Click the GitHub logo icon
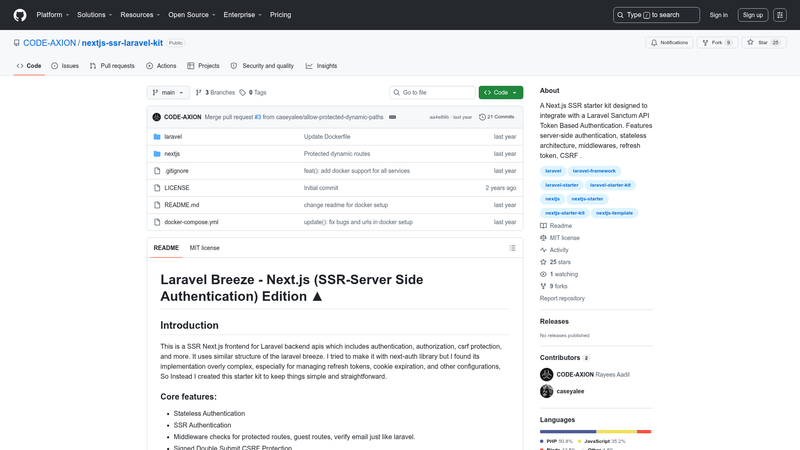 tap(20, 15)
